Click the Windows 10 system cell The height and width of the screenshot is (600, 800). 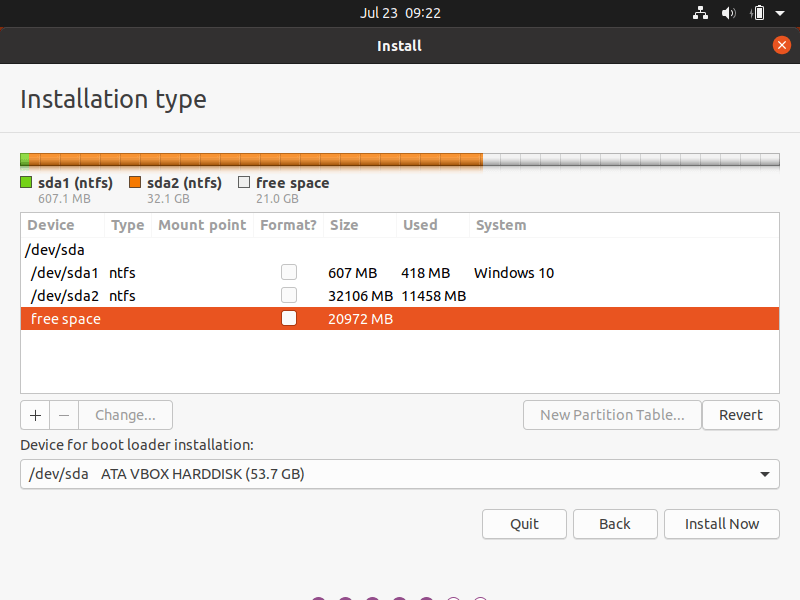(x=514, y=273)
